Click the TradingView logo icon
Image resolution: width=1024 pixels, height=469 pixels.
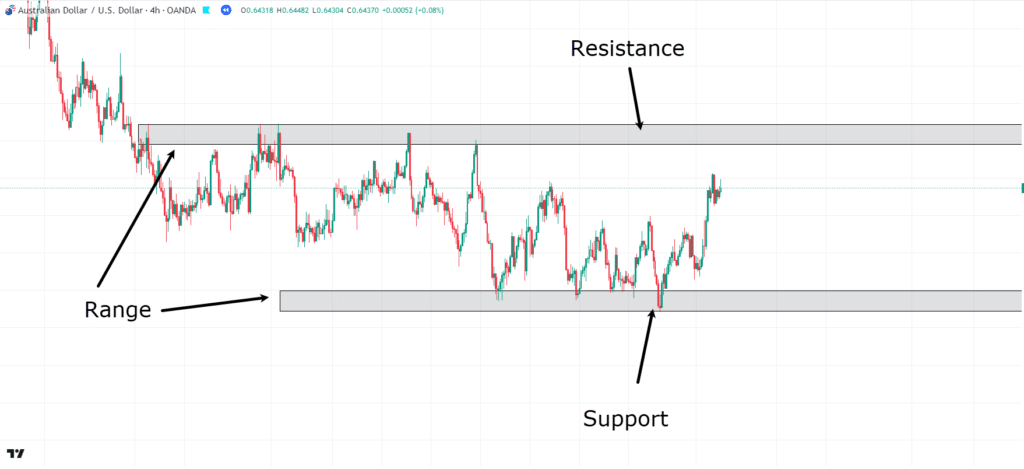pyautogui.click(x=20, y=454)
